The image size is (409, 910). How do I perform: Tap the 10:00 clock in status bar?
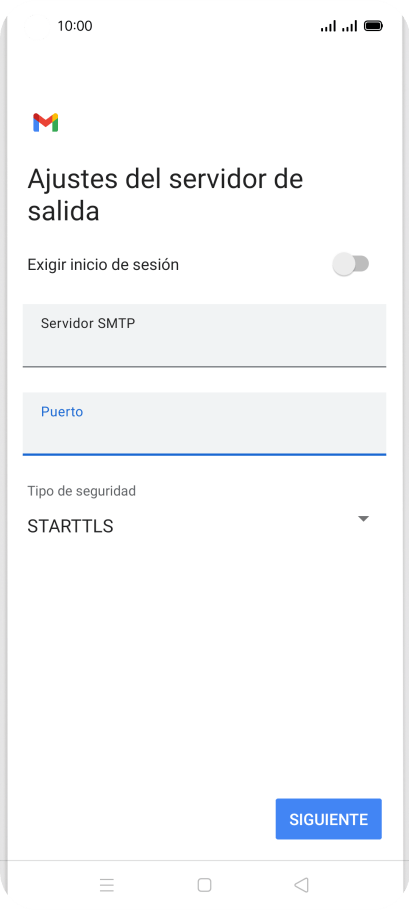75,26
